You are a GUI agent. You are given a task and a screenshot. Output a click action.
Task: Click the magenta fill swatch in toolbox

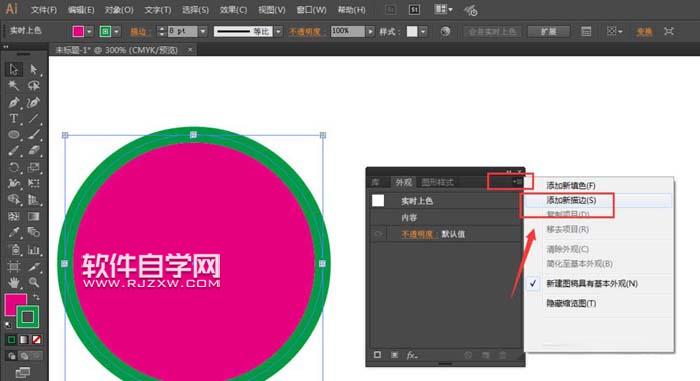coord(15,305)
